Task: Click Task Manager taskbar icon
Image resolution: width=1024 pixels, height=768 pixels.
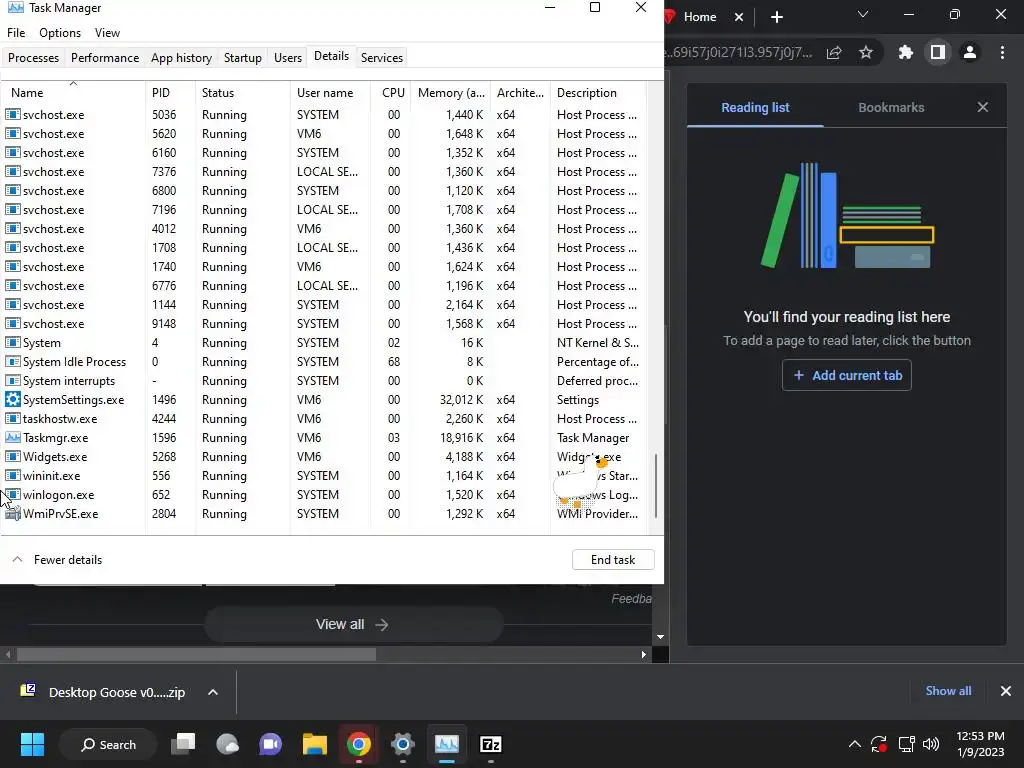Action: click(447, 744)
